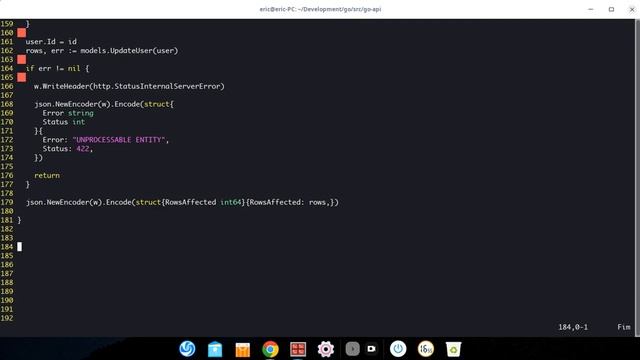Click 'w.WriteHeader(http.StatusInternalServerError)' line

coord(129,86)
